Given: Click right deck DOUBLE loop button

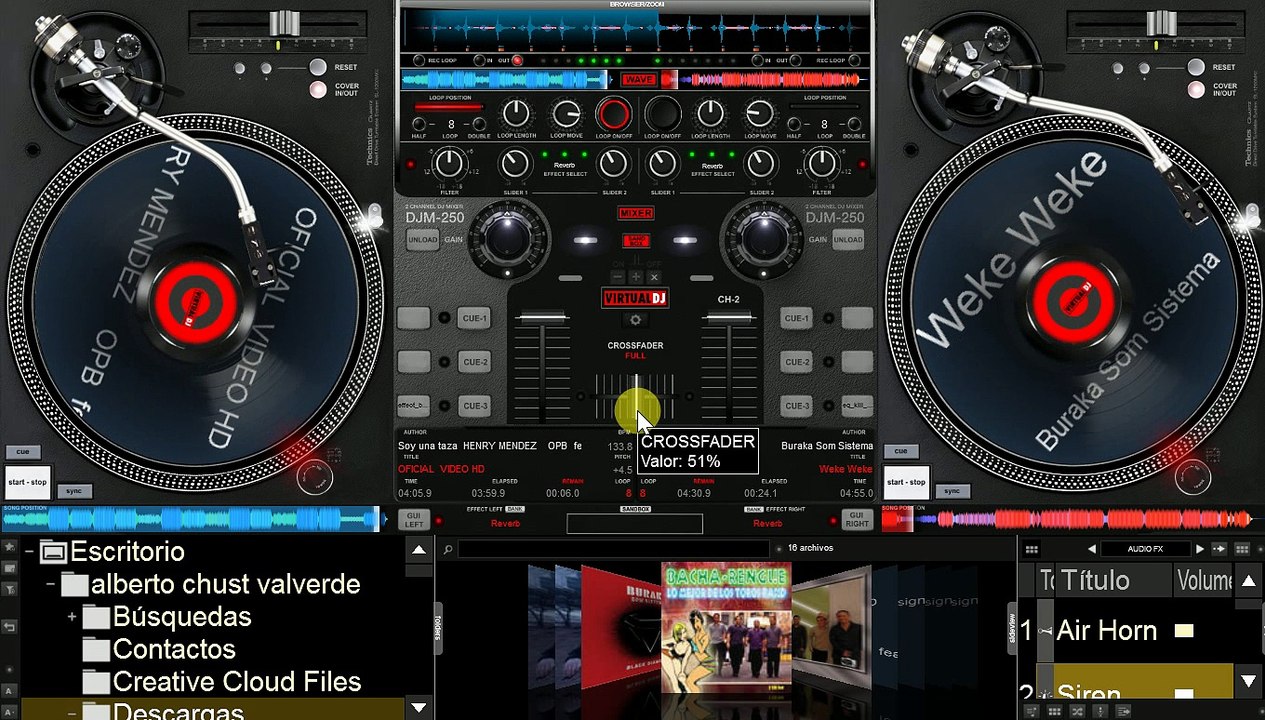Looking at the screenshot, I should [854, 125].
